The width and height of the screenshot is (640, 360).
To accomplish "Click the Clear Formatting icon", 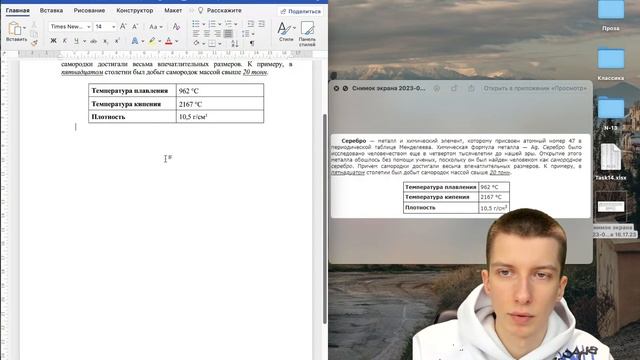I will [176, 27].
